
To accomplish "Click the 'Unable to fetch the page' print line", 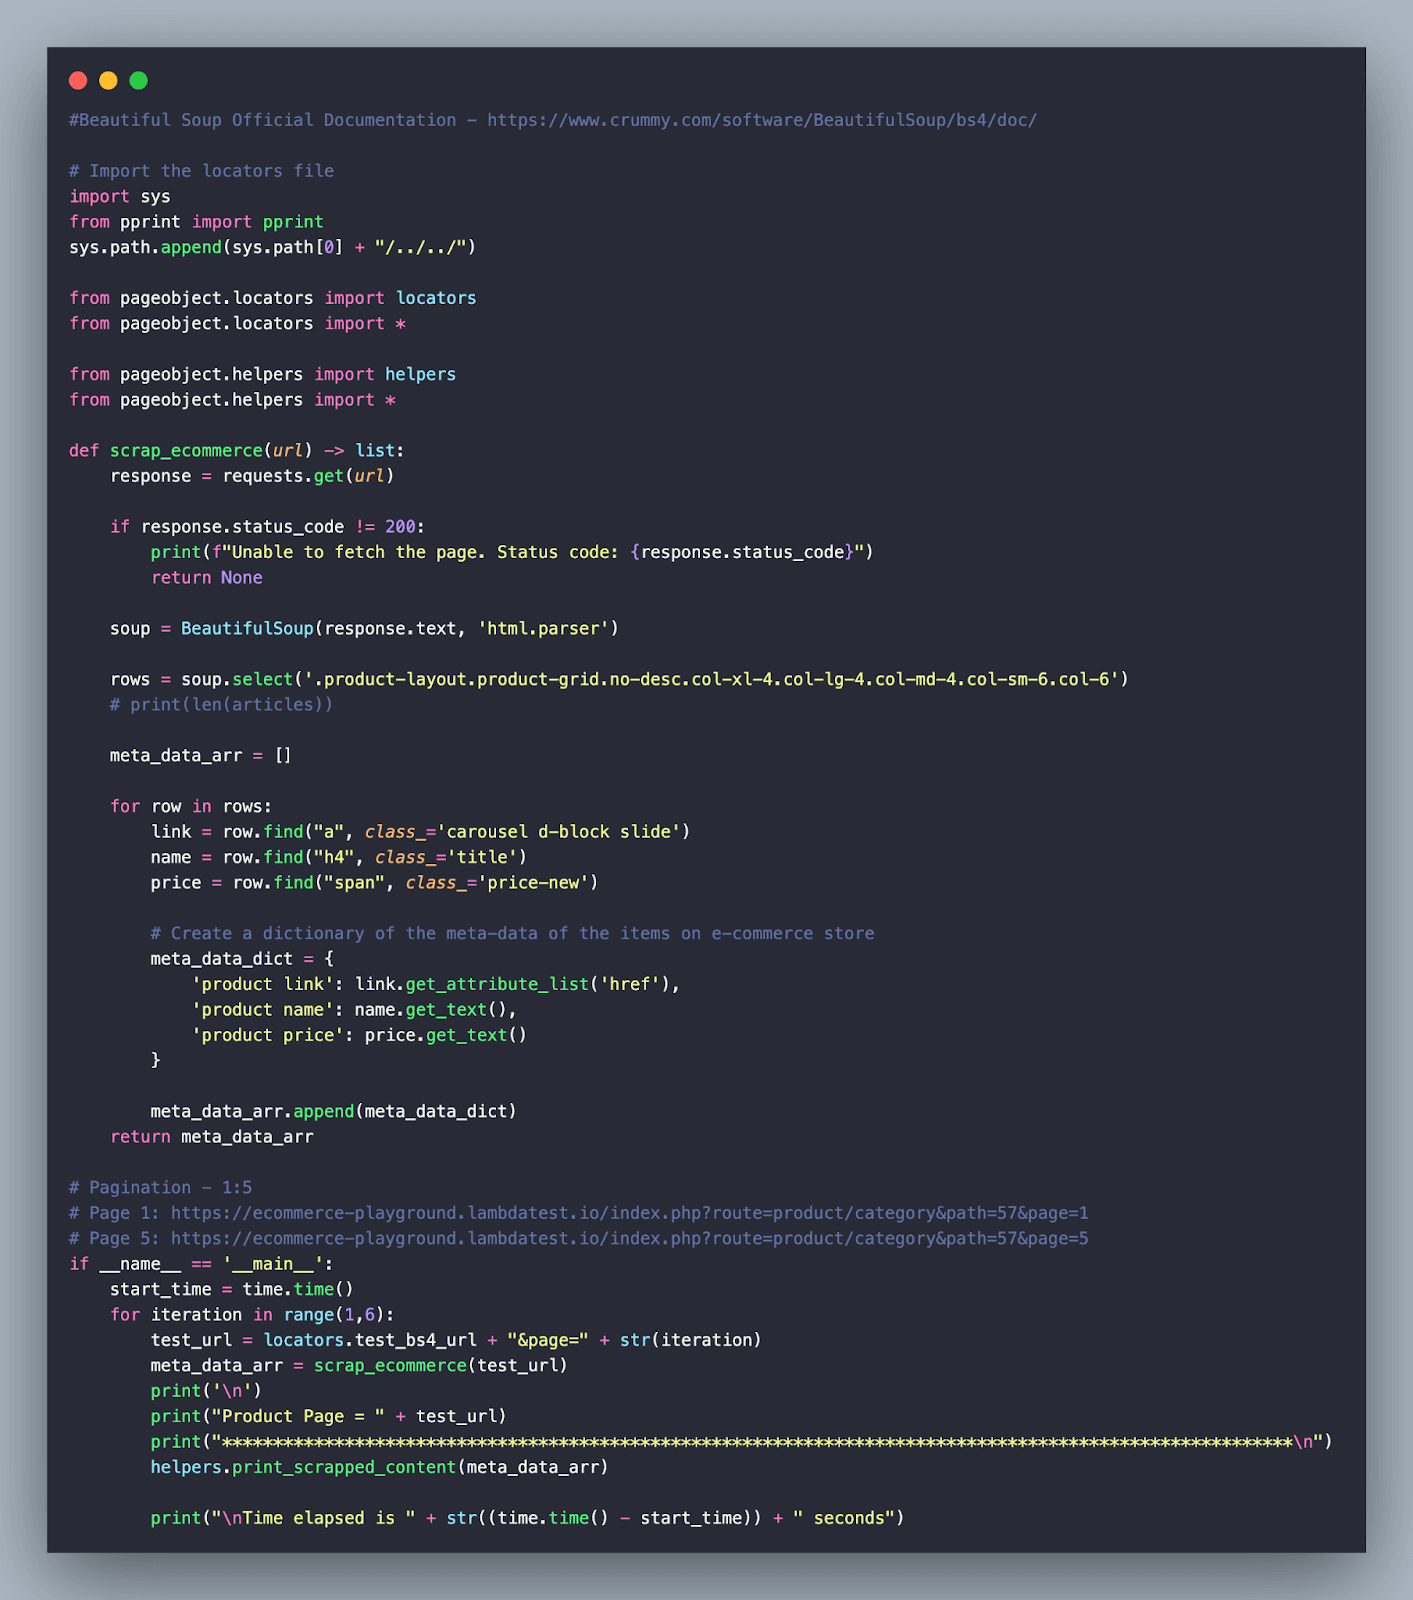I will point(512,552).
